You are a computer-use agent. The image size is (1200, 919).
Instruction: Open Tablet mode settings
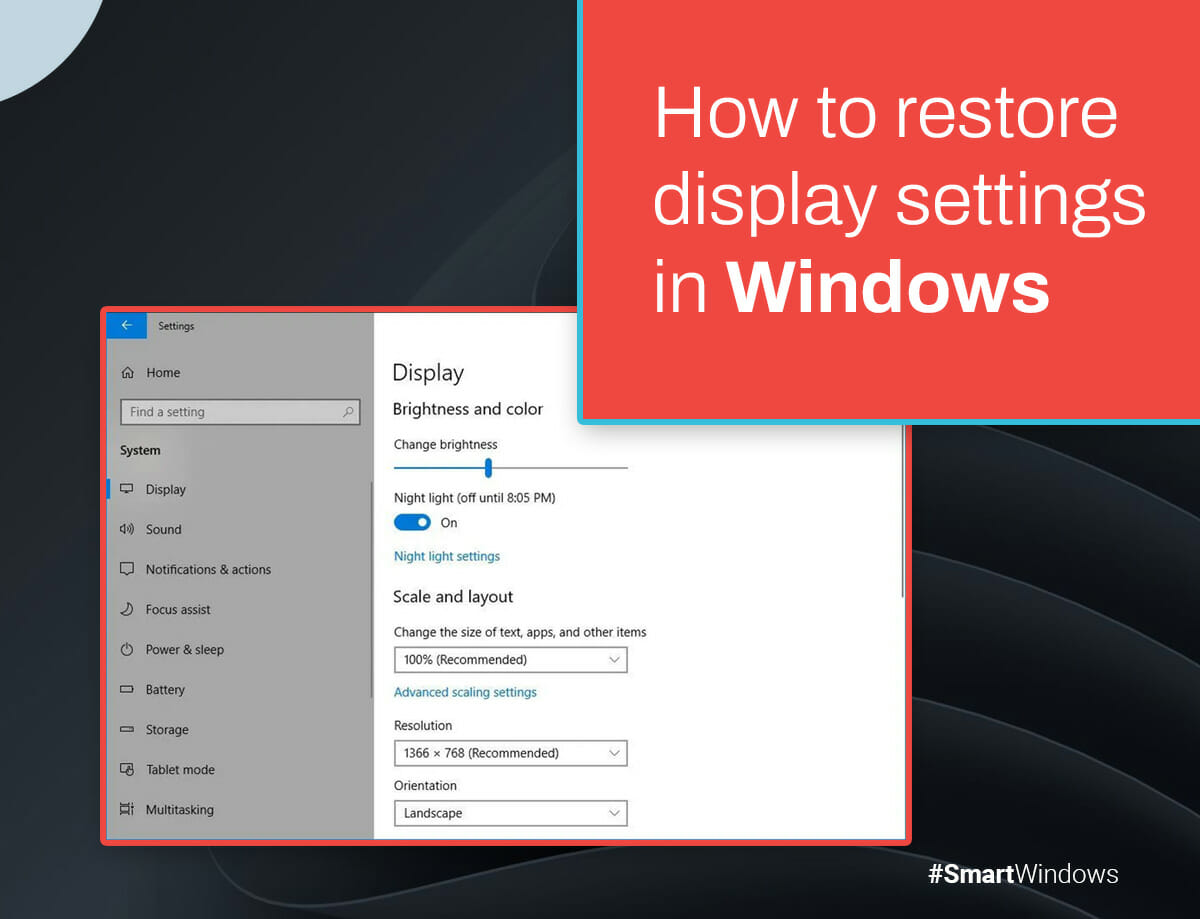pyautogui.click(x=128, y=769)
